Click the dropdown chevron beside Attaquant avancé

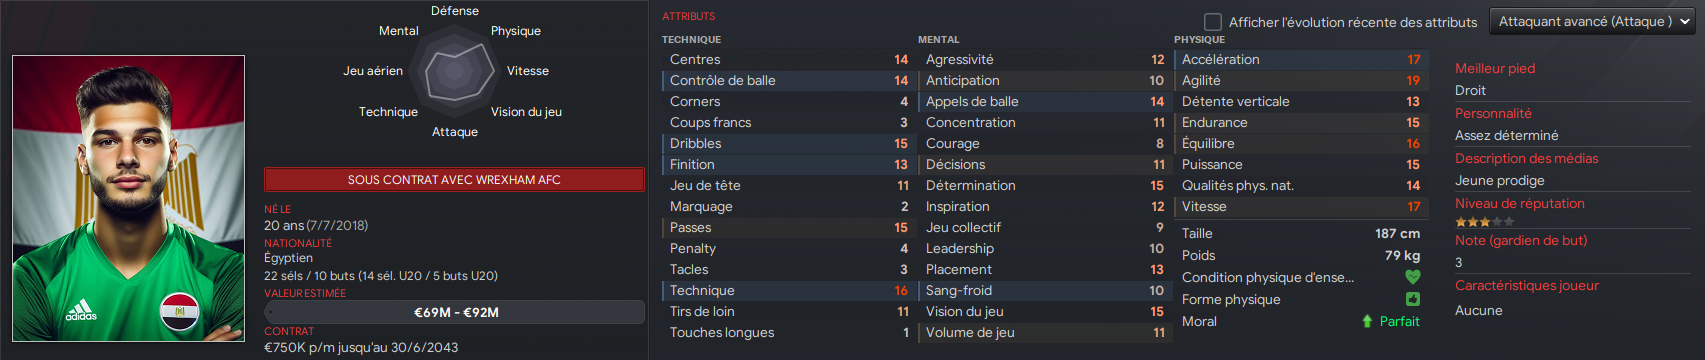(1685, 22)
